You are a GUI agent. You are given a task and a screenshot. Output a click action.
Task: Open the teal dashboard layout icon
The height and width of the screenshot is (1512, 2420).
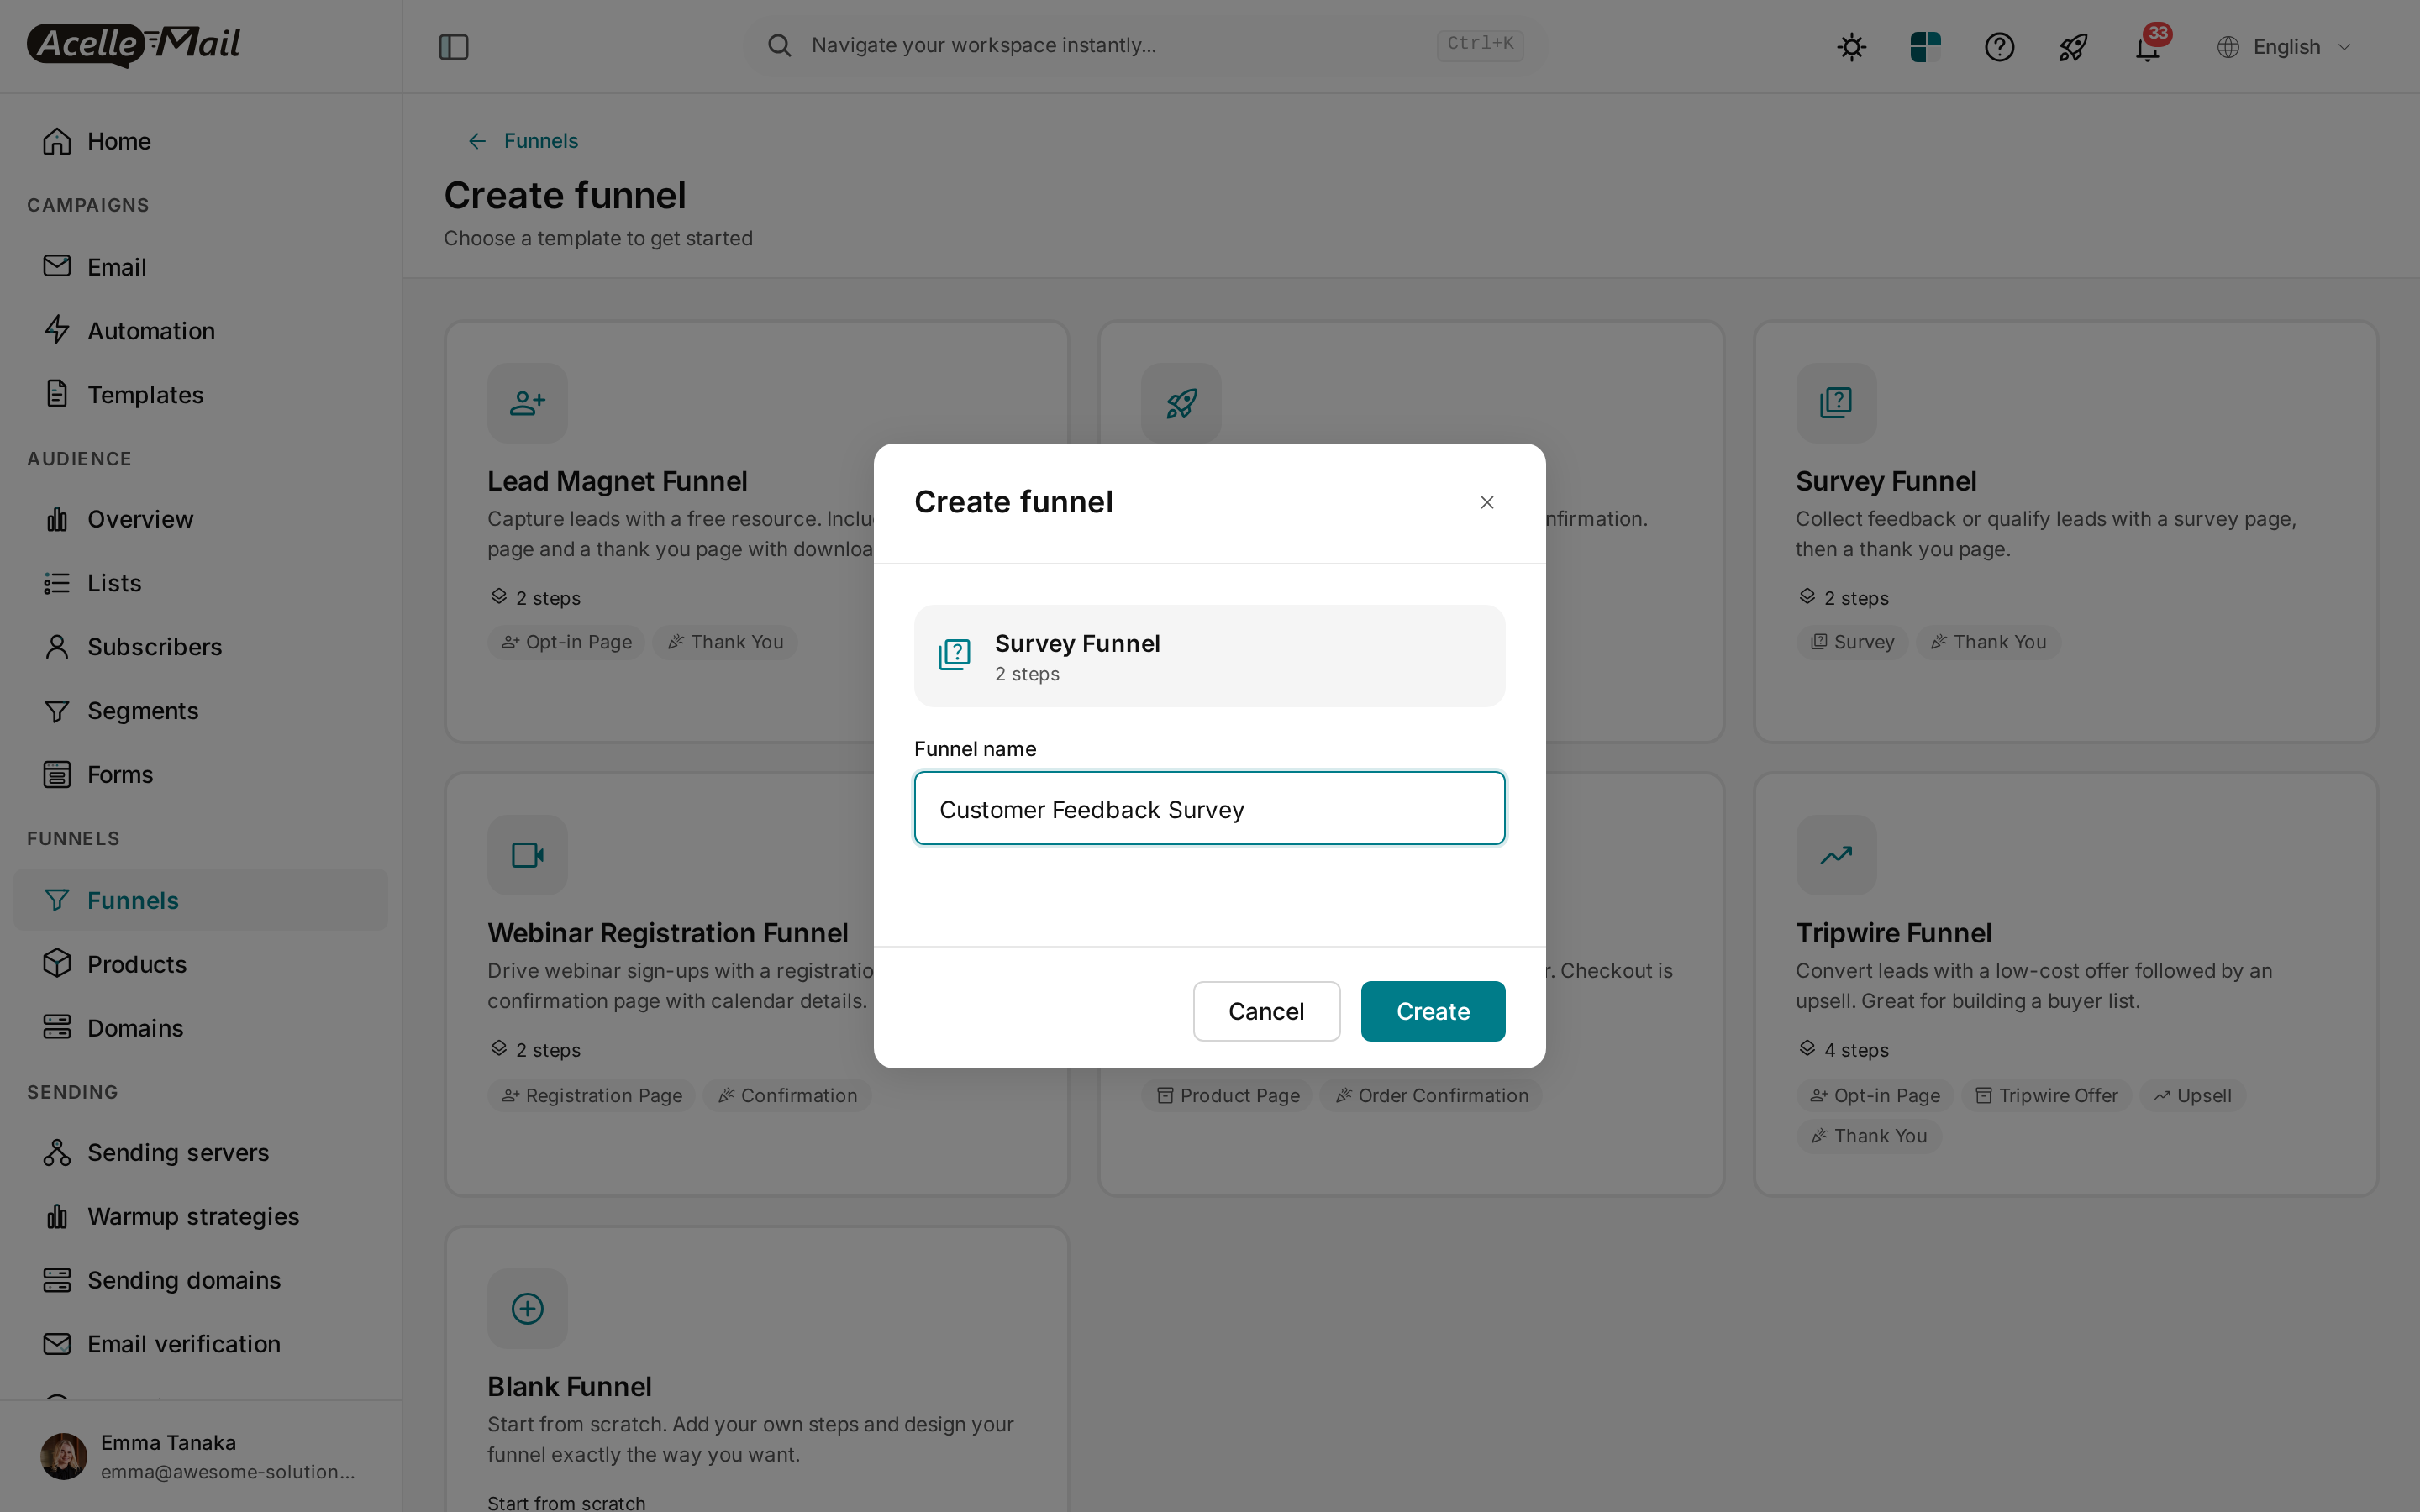coord(1925,46)
